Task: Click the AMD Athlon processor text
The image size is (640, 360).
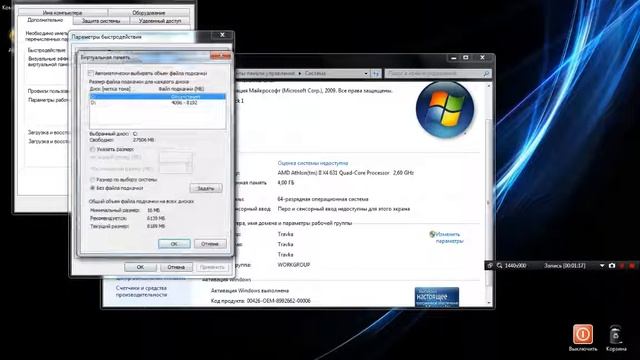Action: pos(346,173)
